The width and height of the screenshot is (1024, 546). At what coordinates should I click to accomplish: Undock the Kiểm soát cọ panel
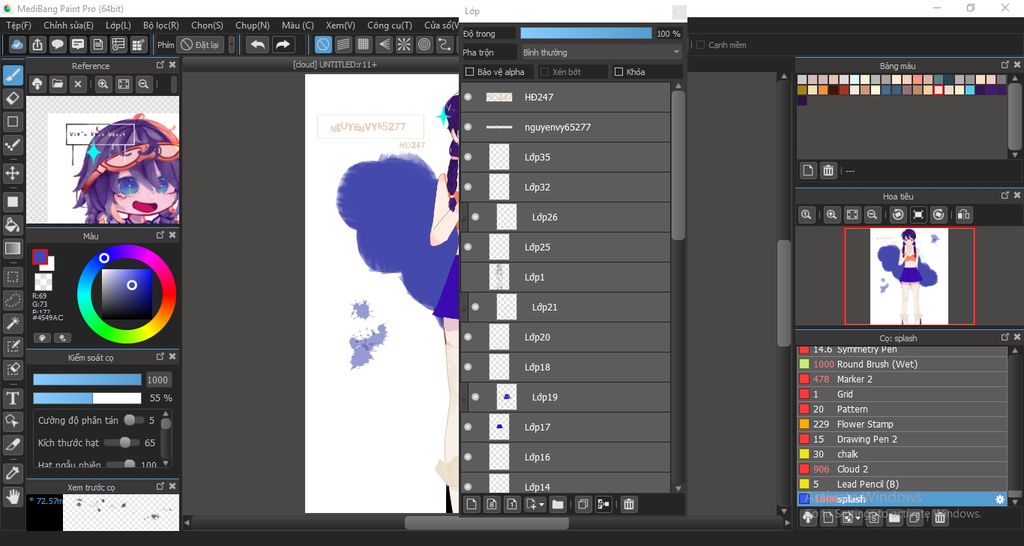[161, 357]
